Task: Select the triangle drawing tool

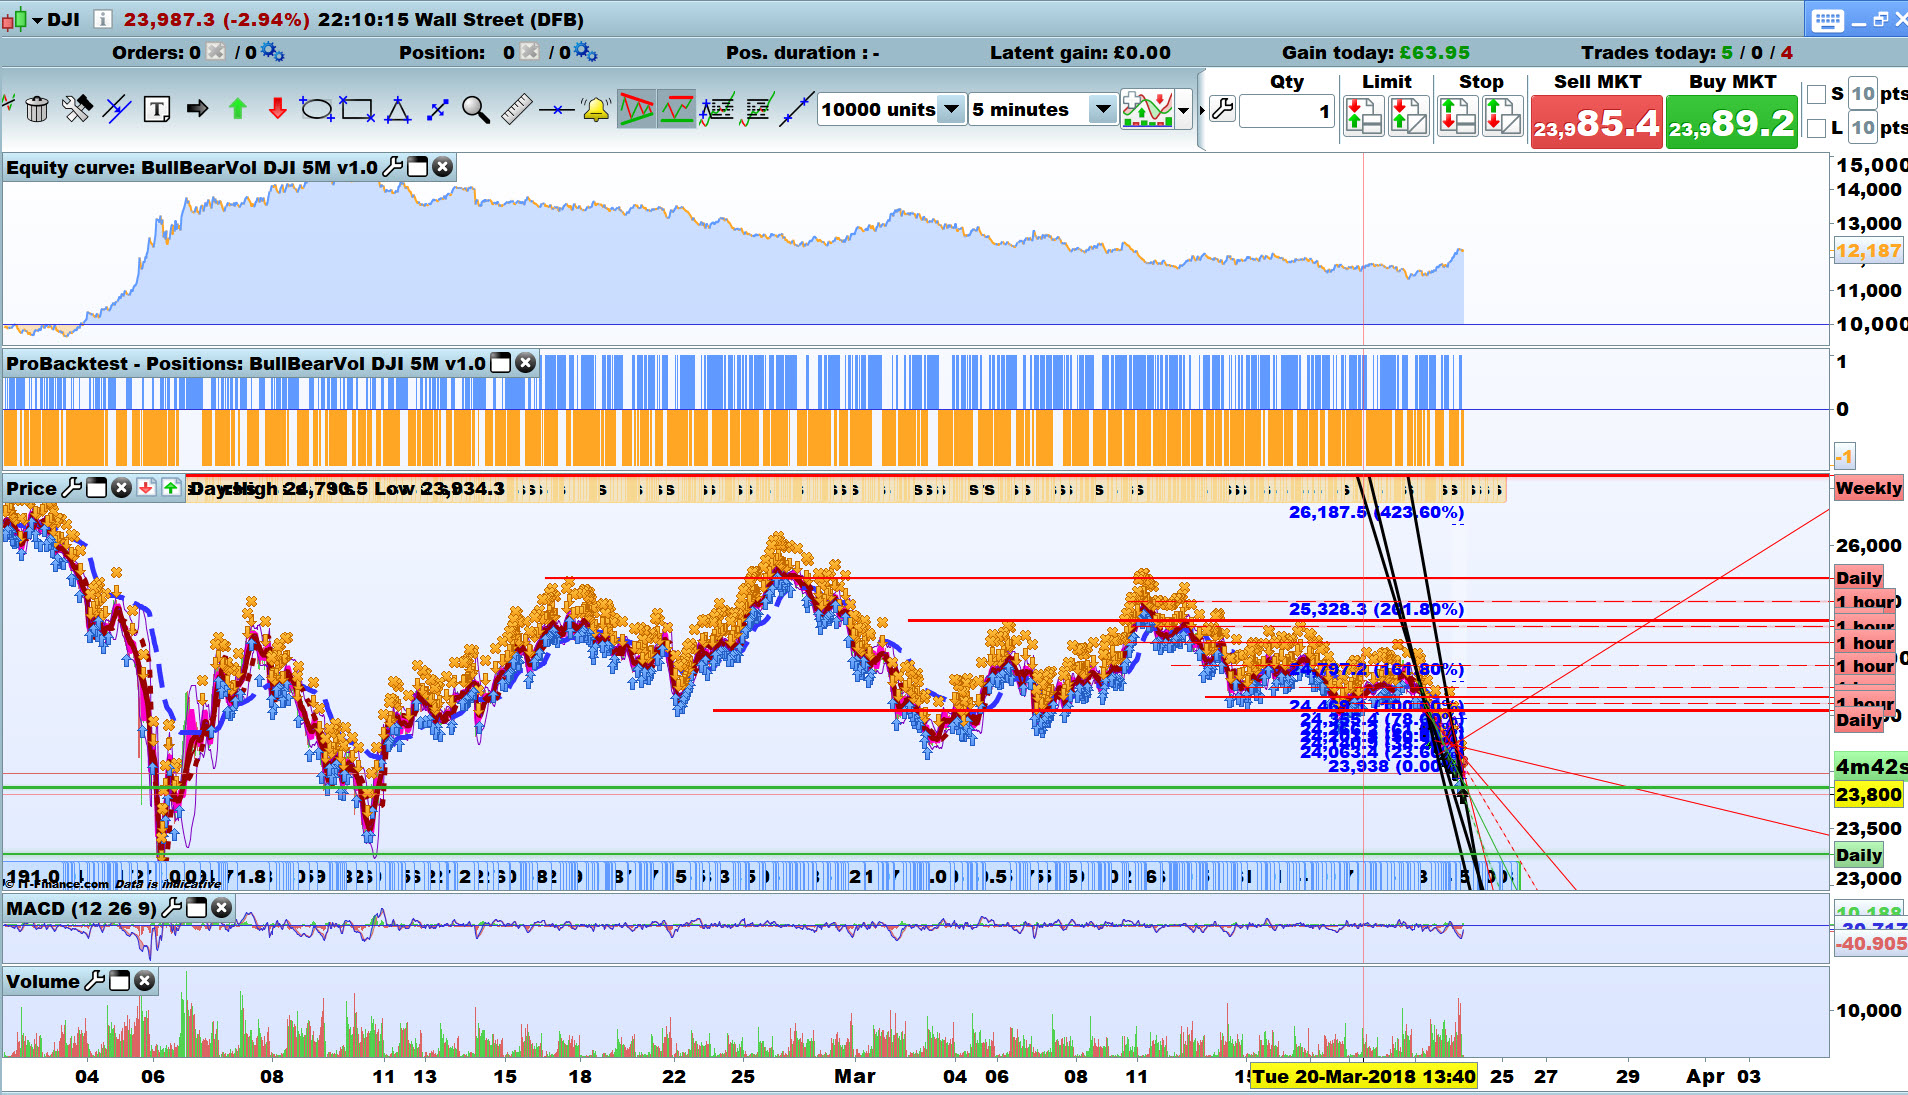Action: 397,109
